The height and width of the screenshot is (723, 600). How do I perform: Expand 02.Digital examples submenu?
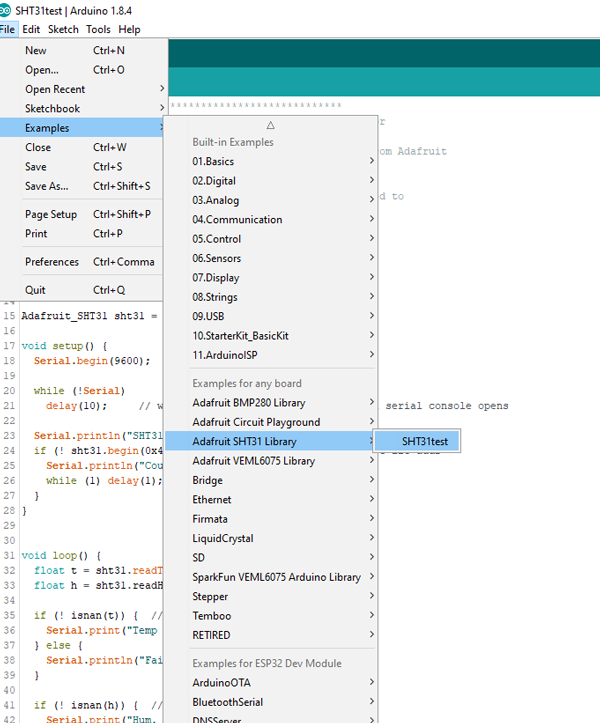tap(271, 181)
